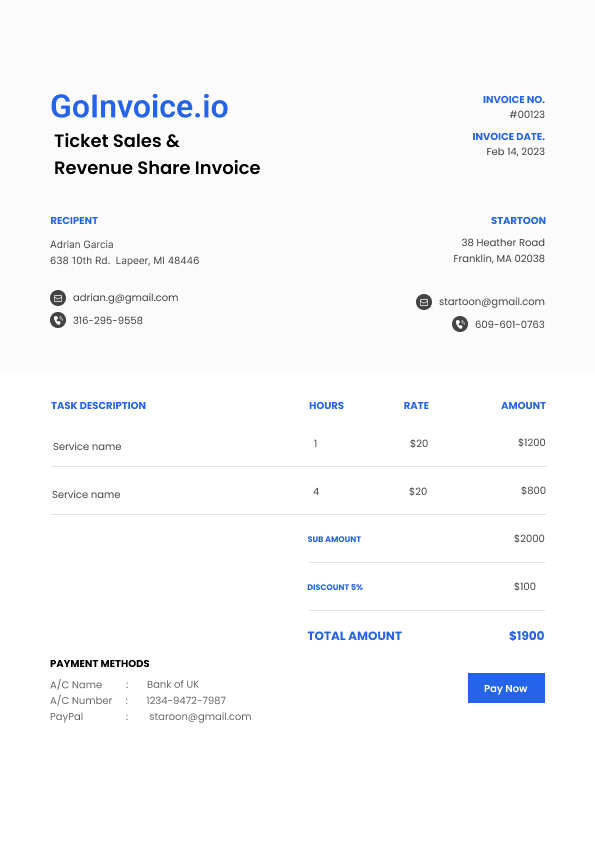
Task: Click the total amount $1900
Action: (x=526, y=636)
